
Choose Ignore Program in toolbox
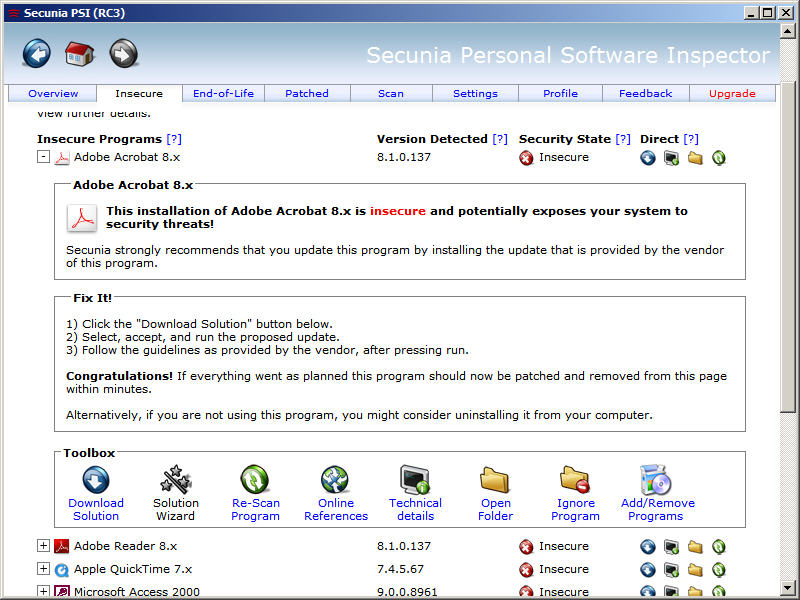pyautogui.click(x=575, y=480)
